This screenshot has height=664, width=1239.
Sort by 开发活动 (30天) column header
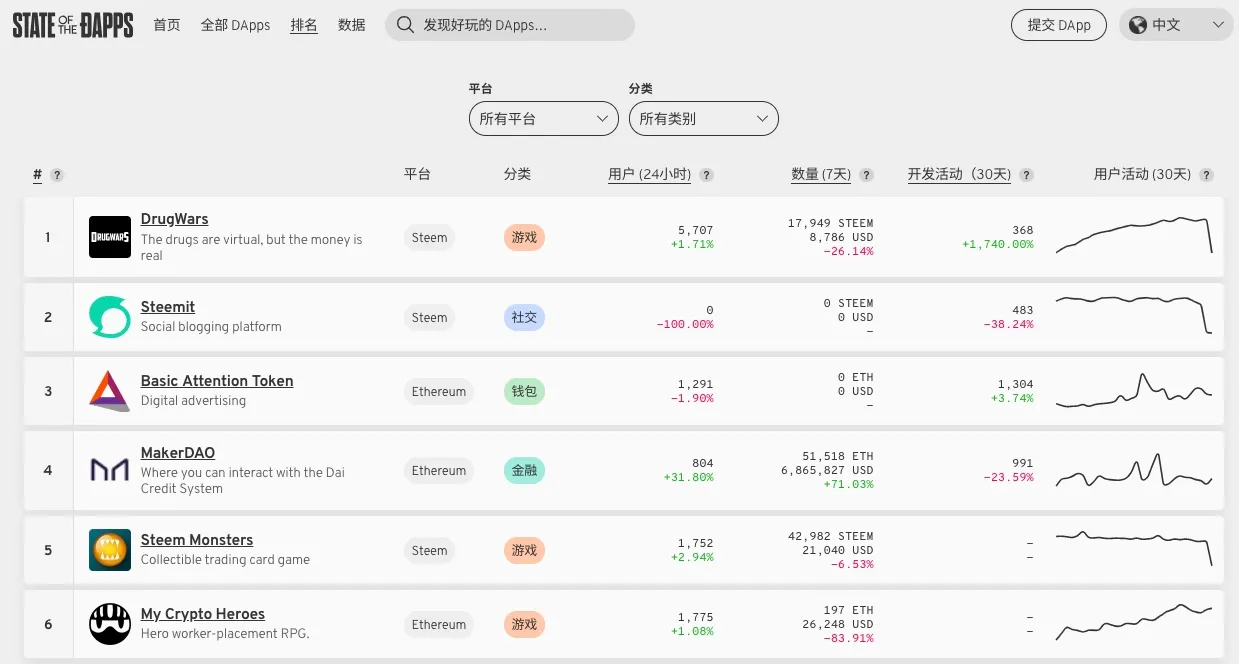coord(959,174)
